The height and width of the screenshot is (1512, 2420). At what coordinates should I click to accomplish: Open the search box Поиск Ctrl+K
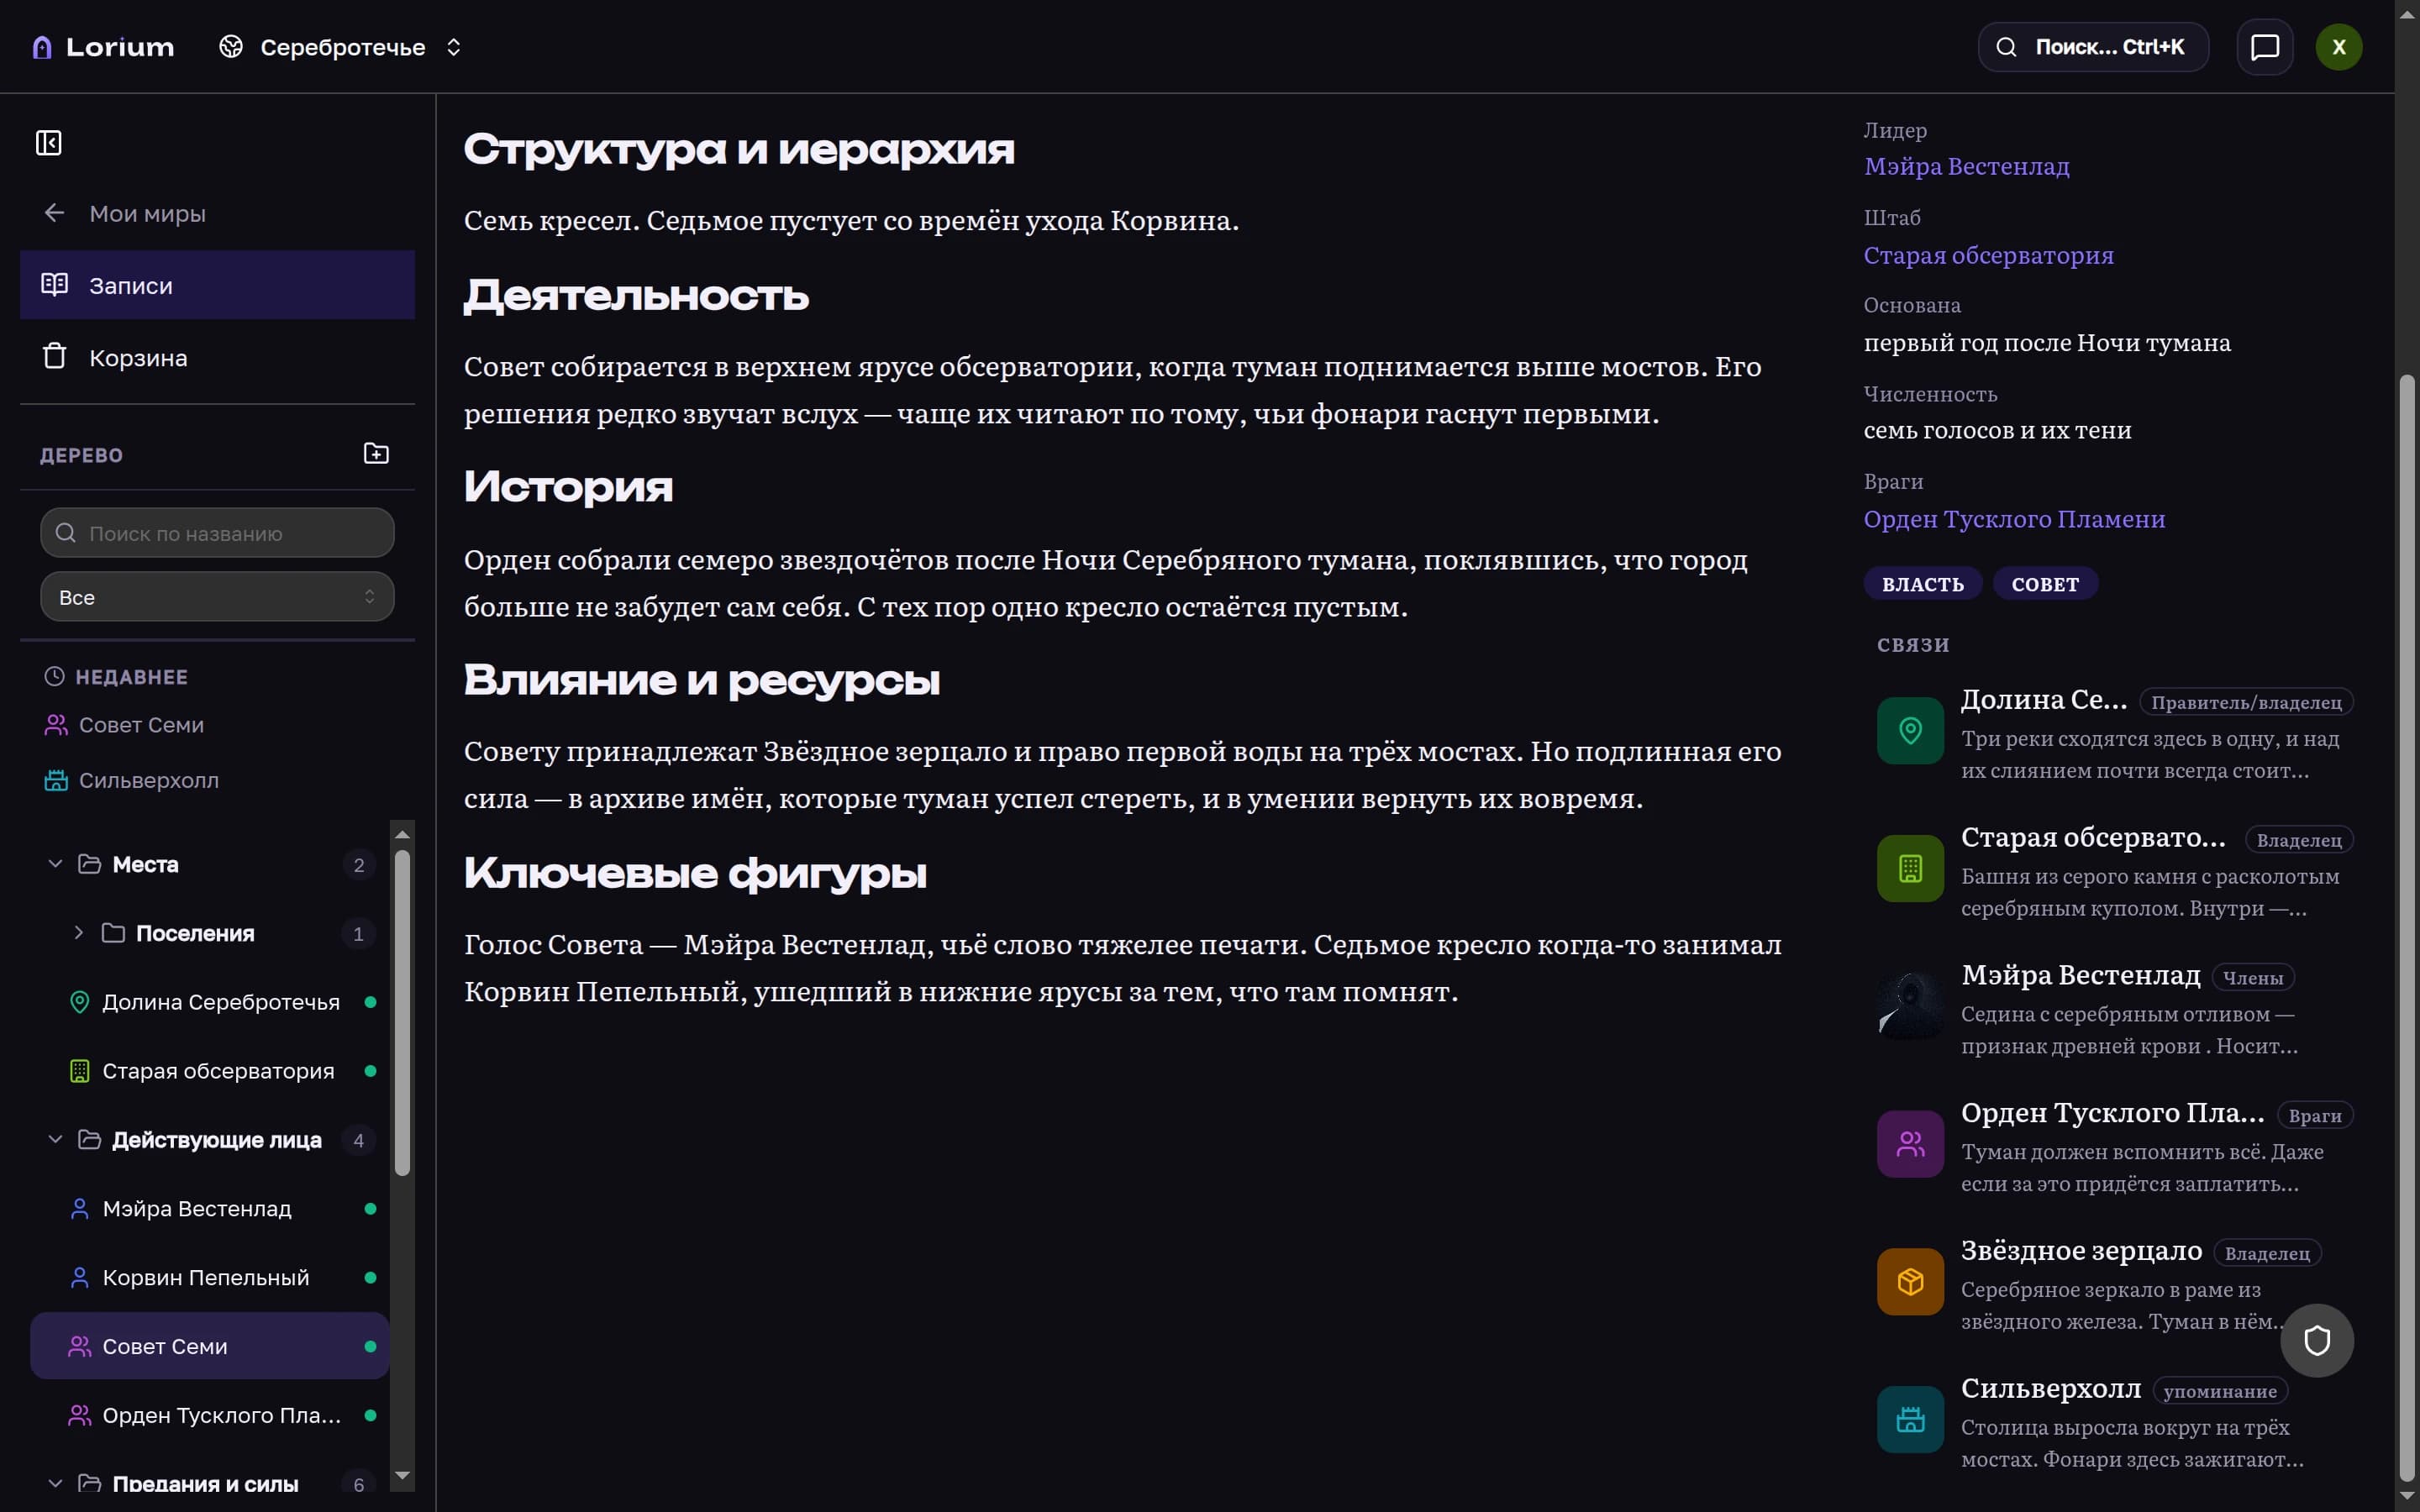(2092, 47)
